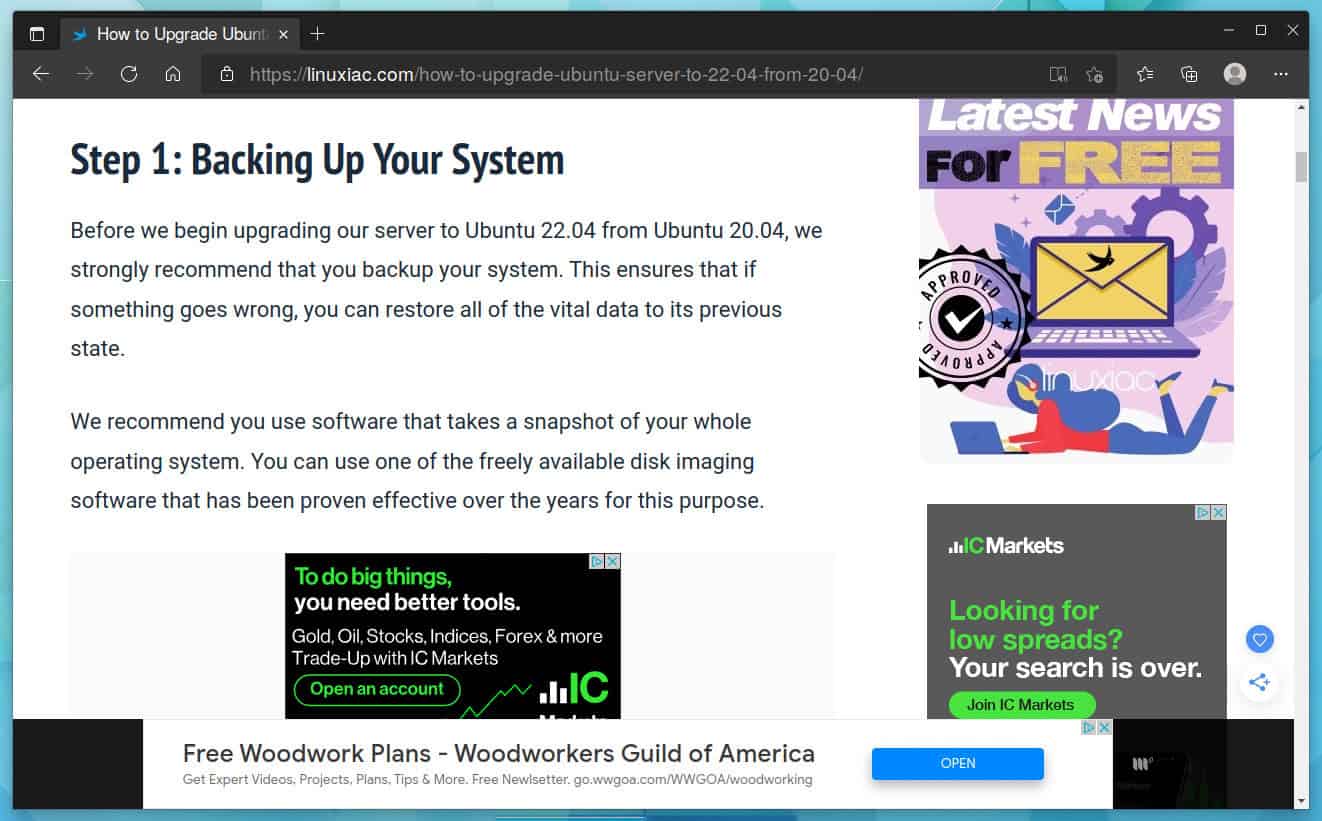Viewport: 1322px width, 821px height.
Task: Refresh the current page
Action: tap(129, 74)
